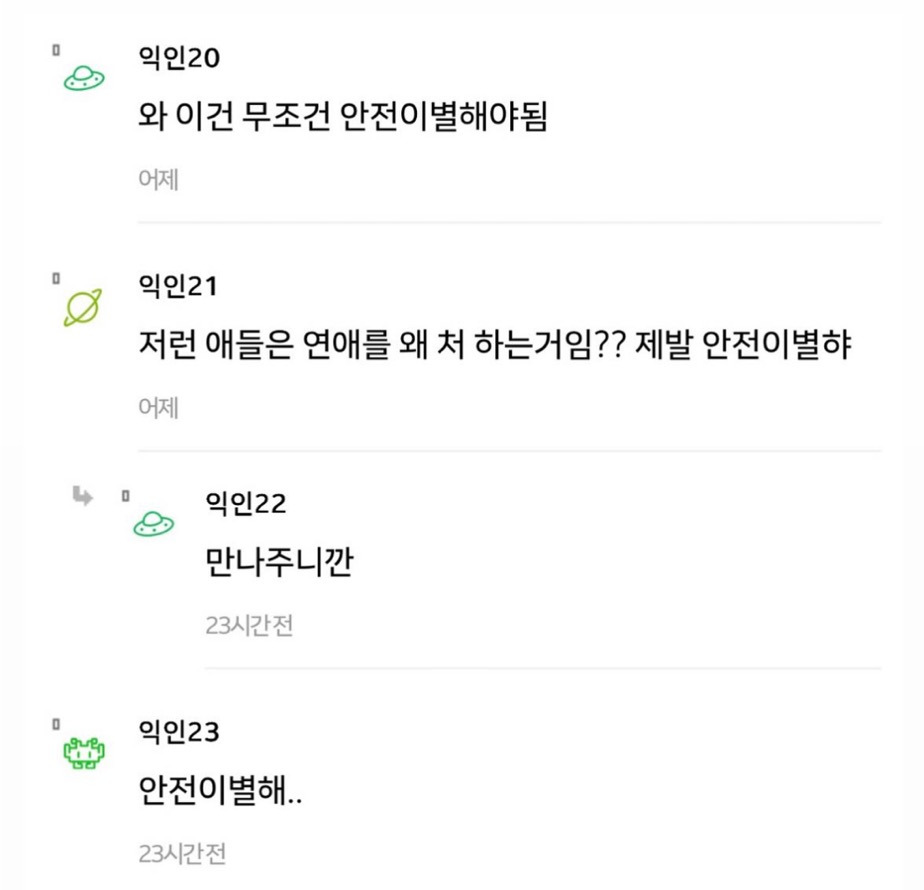The image size is (924, 890).
Task: Select the username 익인23
Action: click(x=179, y=732)
